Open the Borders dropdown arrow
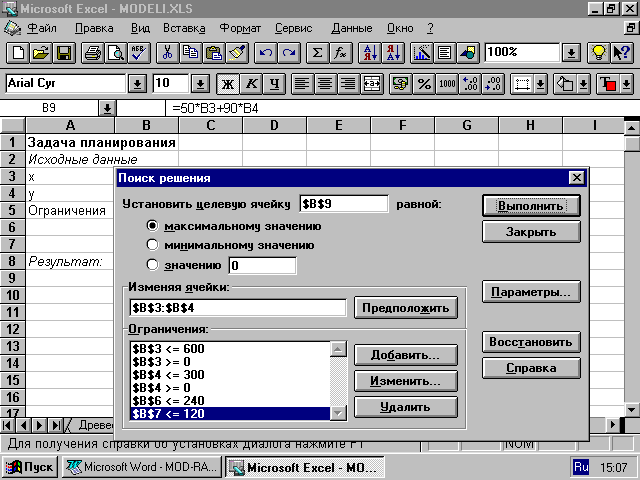The height and width of the screenshot is (480, 640). 541,84
